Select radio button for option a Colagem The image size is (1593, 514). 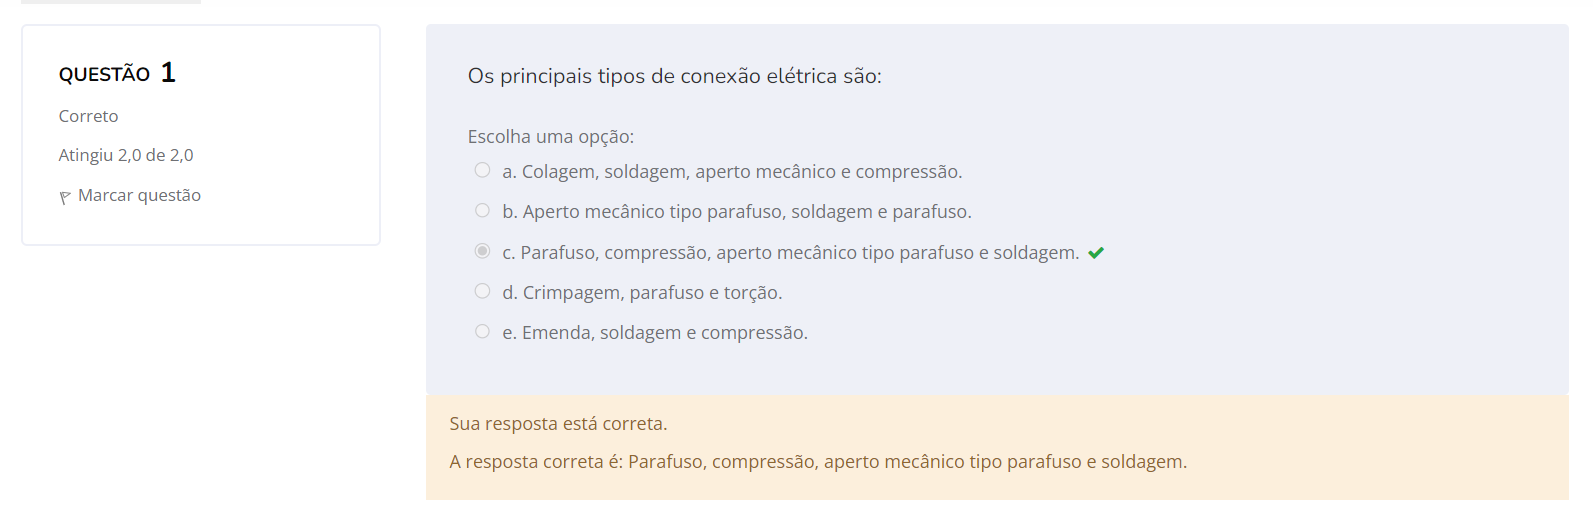click(482, 170)
